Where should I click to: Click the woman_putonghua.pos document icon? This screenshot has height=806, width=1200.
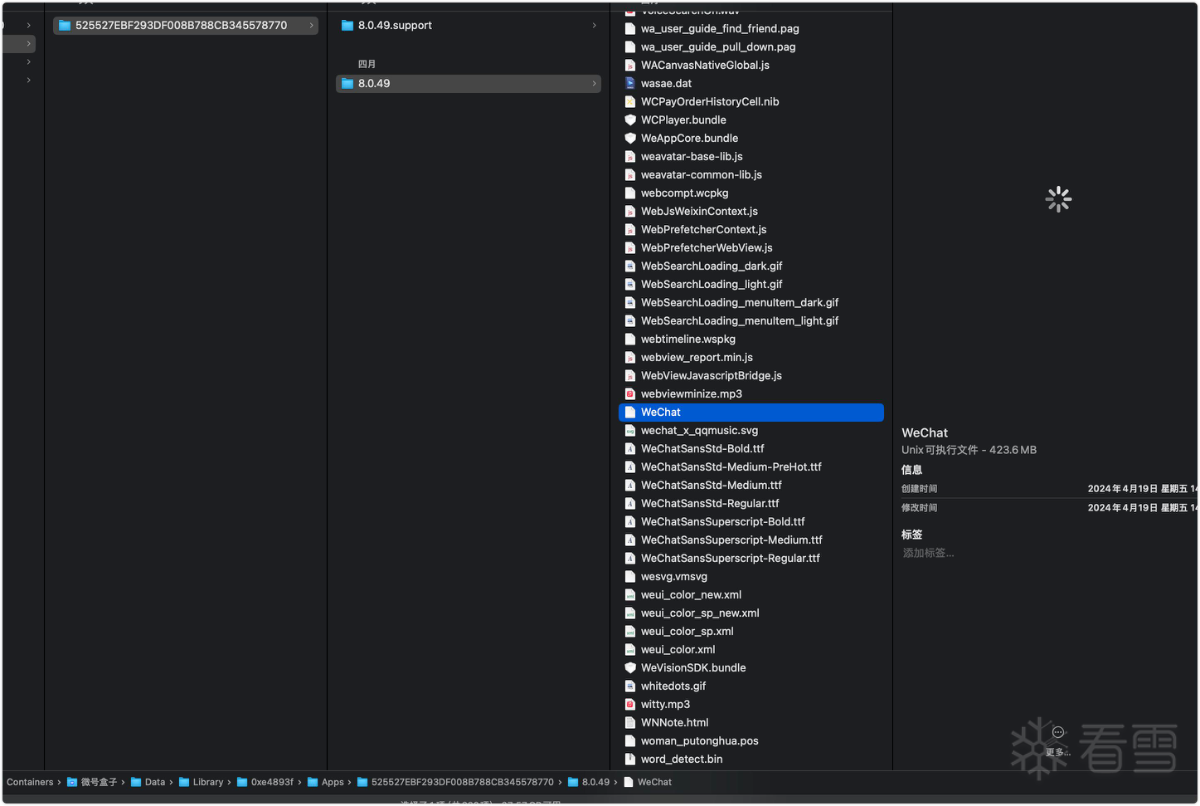[630, 741]
